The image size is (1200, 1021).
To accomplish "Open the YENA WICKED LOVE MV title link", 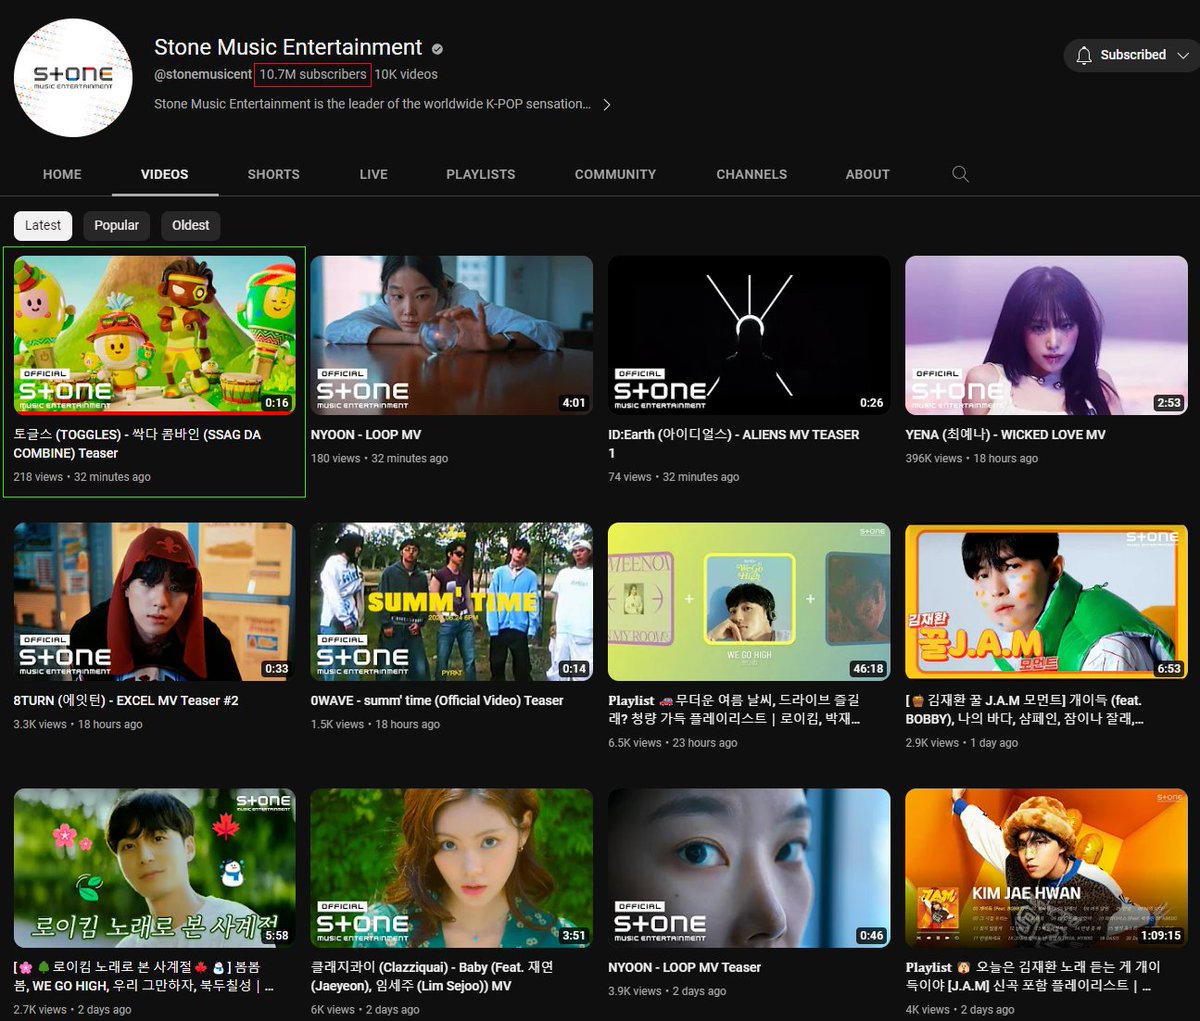I will (x=1005, y=434).
